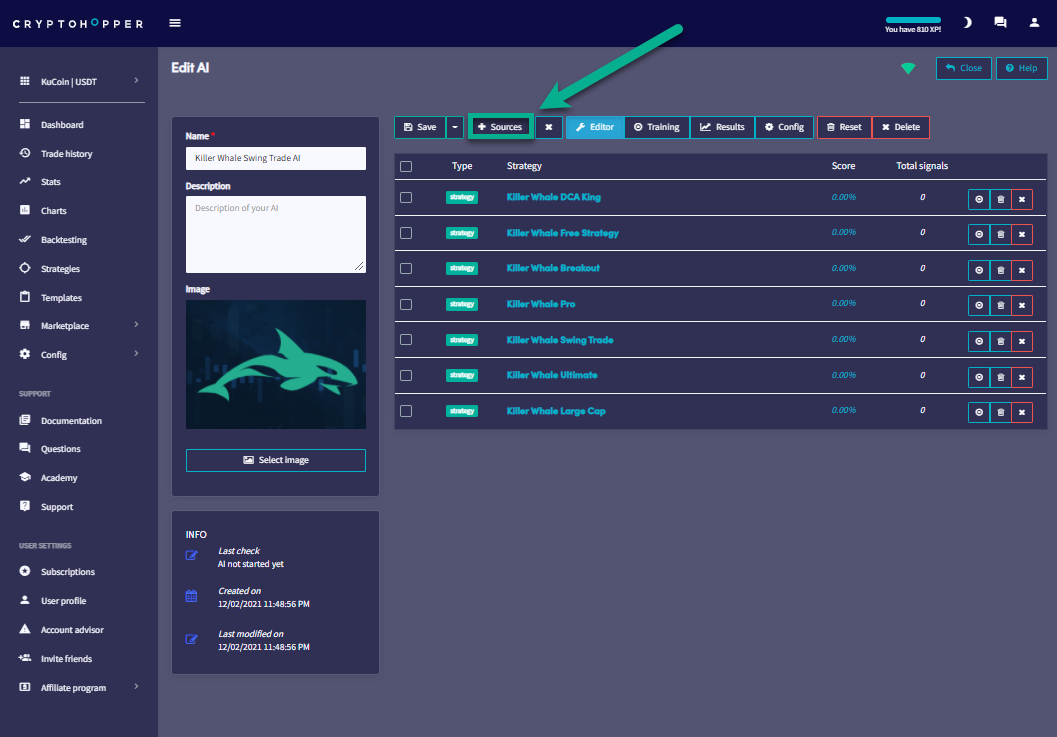Click the X icon for Killer Whale Pro row
The image size is (1057, 737).
click(x=1021, y=306)
